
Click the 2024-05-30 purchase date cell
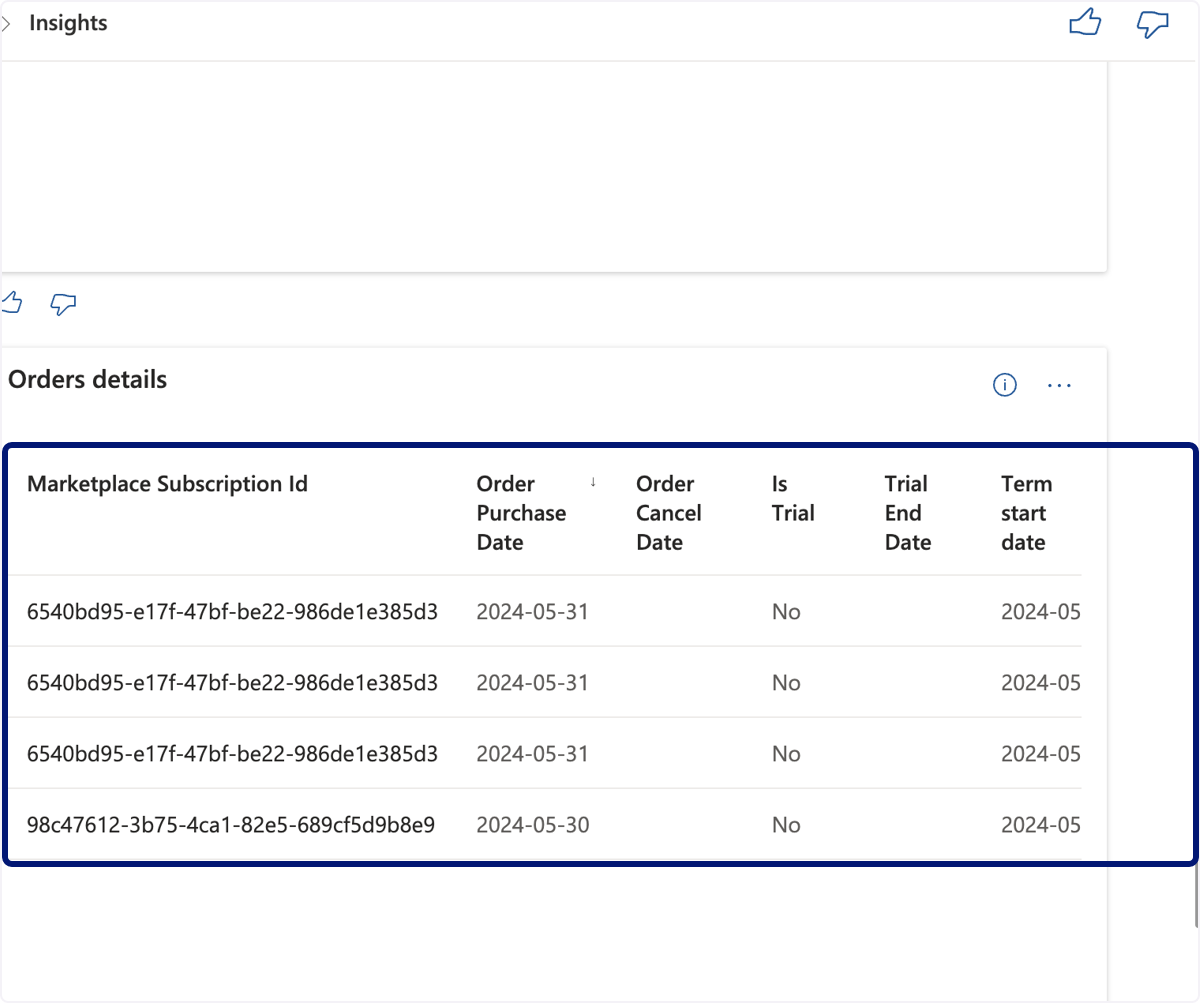pyautogui.click(x=533, y=825)
